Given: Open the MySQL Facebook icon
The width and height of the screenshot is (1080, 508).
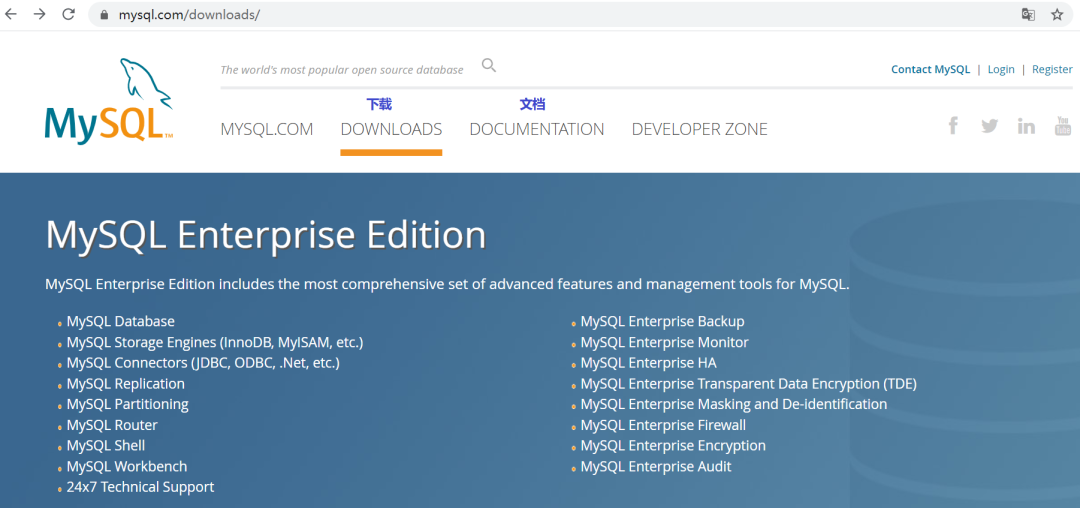Looking at the screenshot, I should 953,126.
